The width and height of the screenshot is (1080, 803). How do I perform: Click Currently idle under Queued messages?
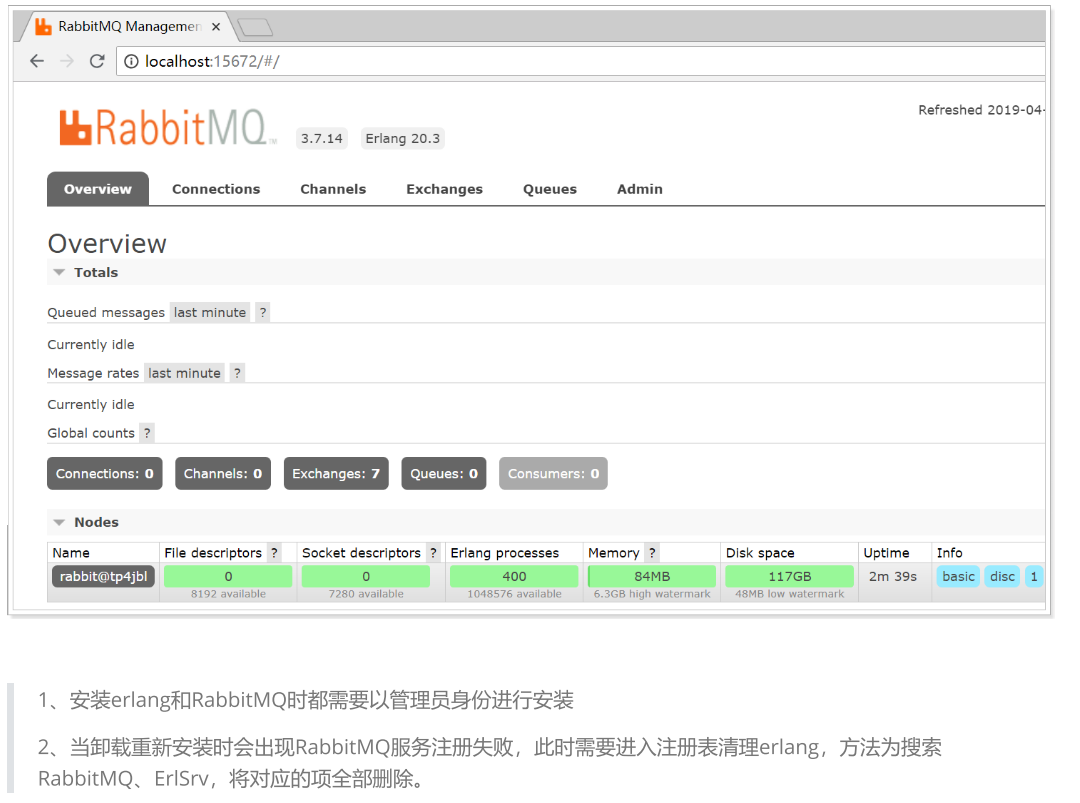coord(91,344)
